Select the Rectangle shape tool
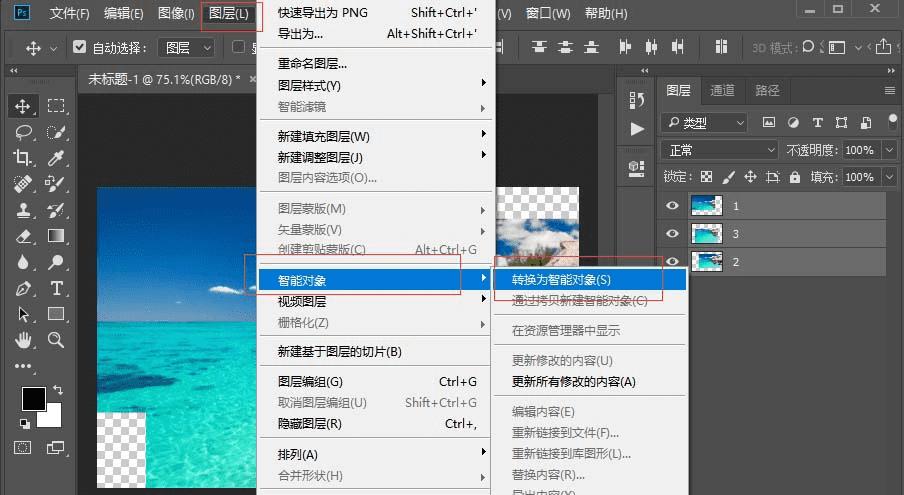 point(56,314)
